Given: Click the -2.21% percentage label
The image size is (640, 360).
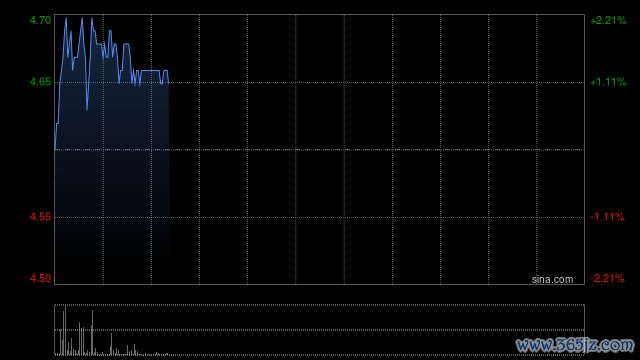Looking at the screenshot, I should pos(607,278).
